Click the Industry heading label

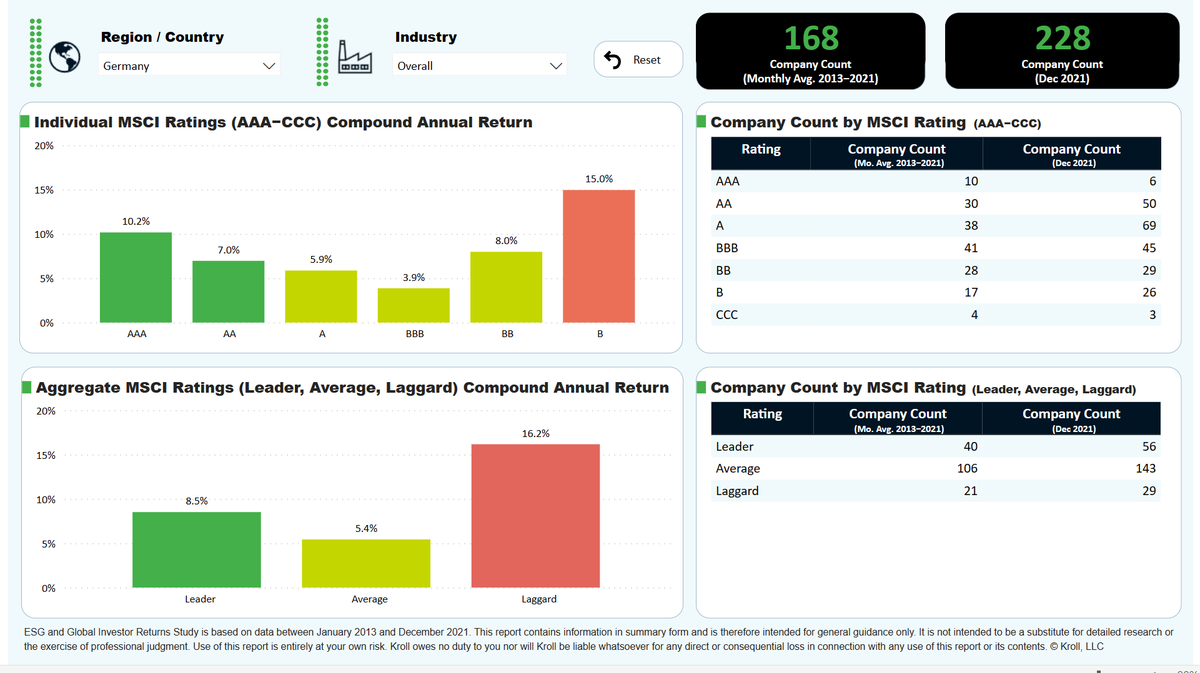426,37
